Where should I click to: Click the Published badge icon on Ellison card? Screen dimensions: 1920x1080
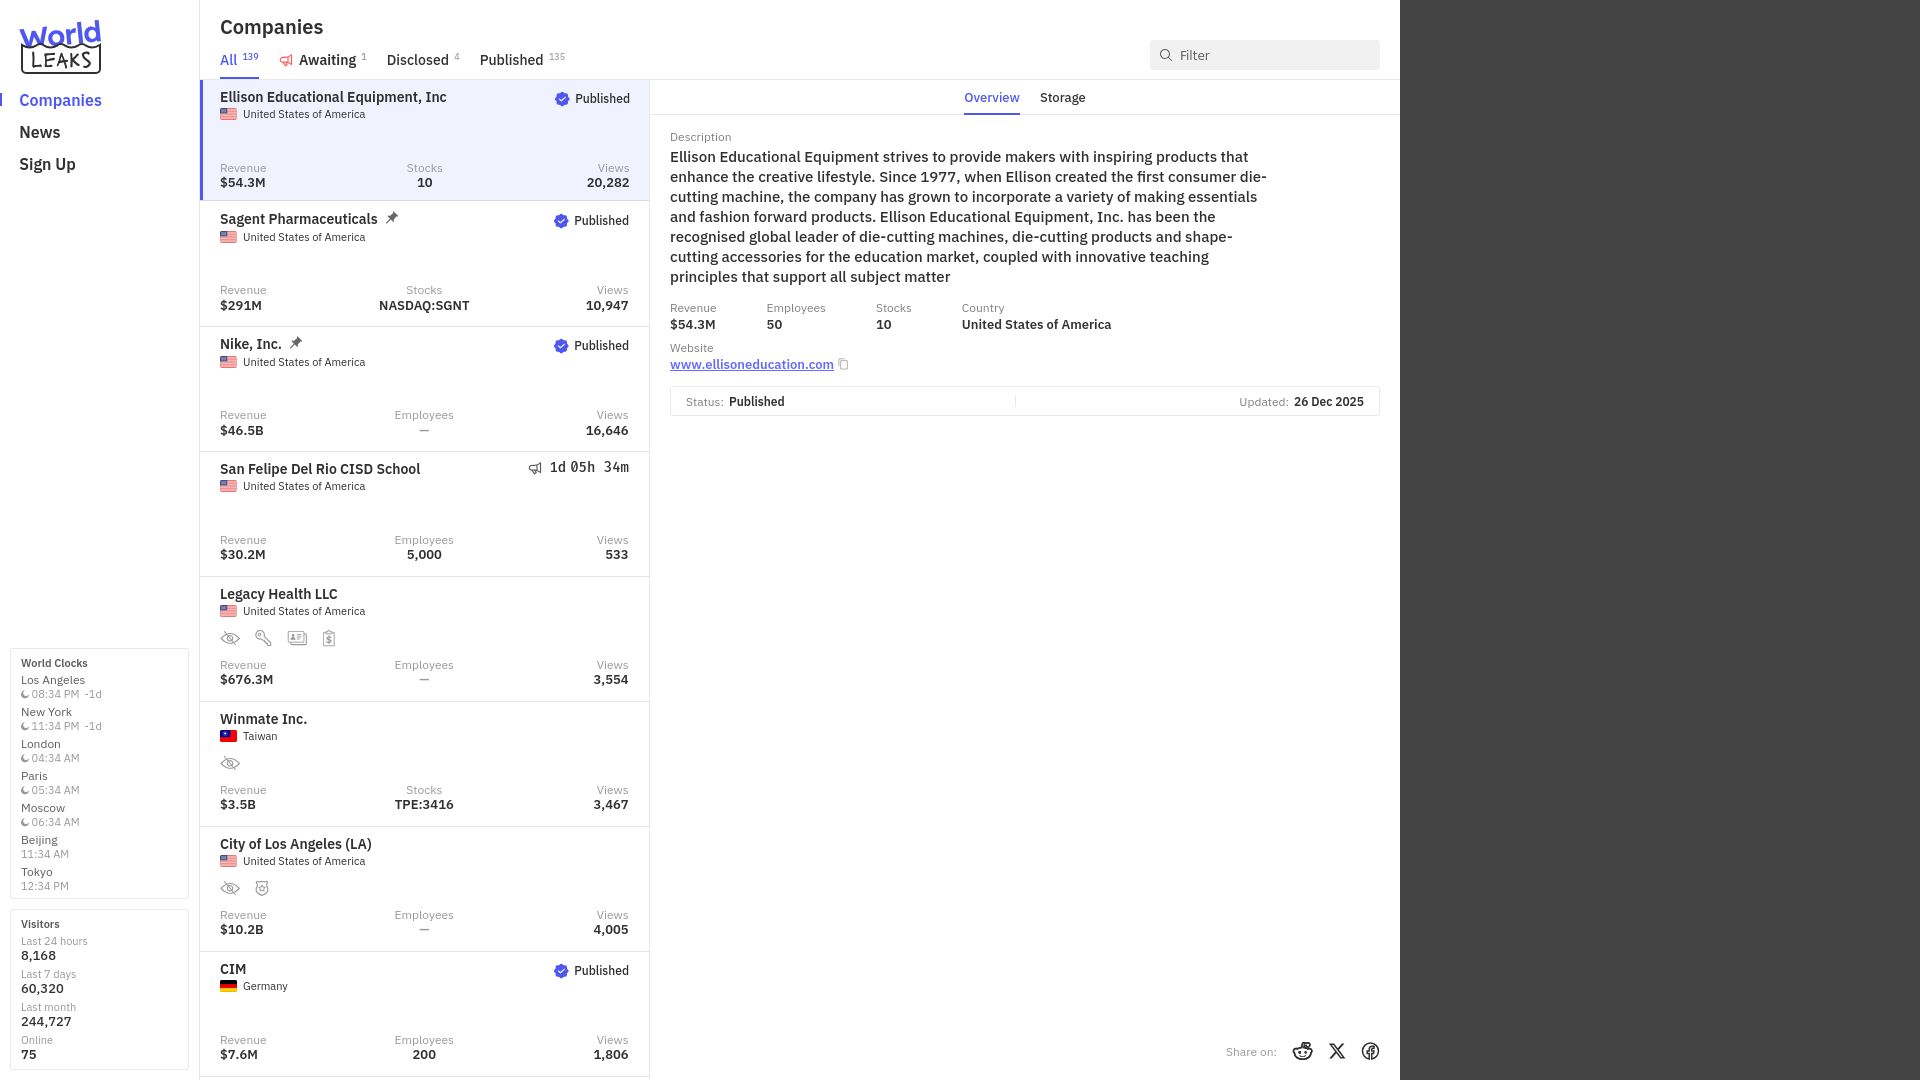coord(562,99)
